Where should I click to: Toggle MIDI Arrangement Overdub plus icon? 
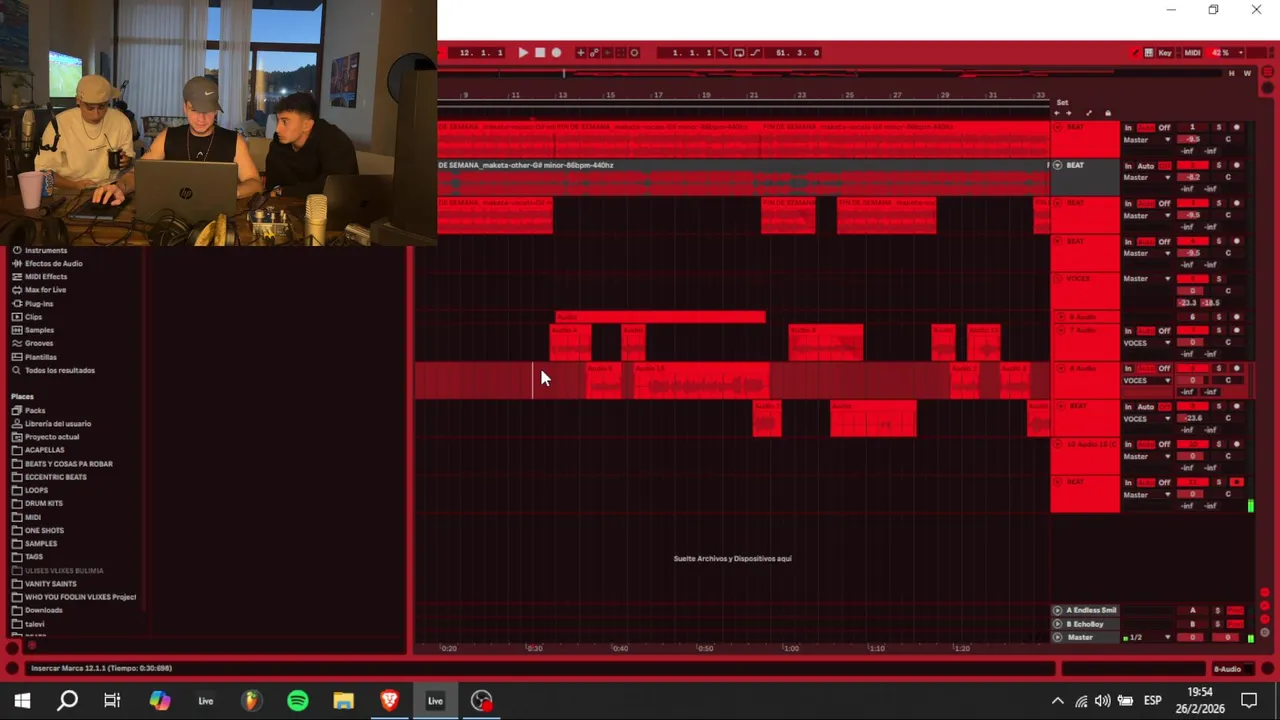[x=580, y=53]
